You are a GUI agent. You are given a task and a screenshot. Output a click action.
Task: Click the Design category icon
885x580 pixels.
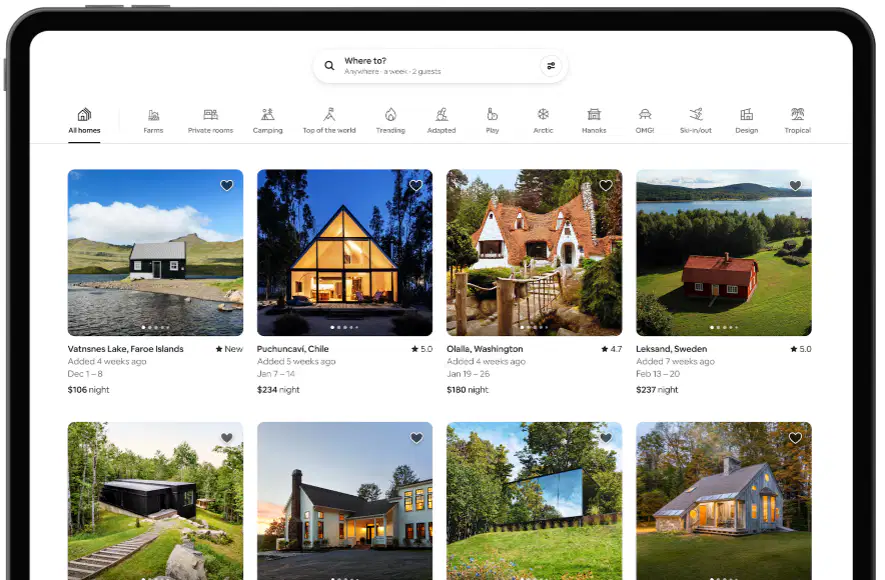(x=747, y=115)
